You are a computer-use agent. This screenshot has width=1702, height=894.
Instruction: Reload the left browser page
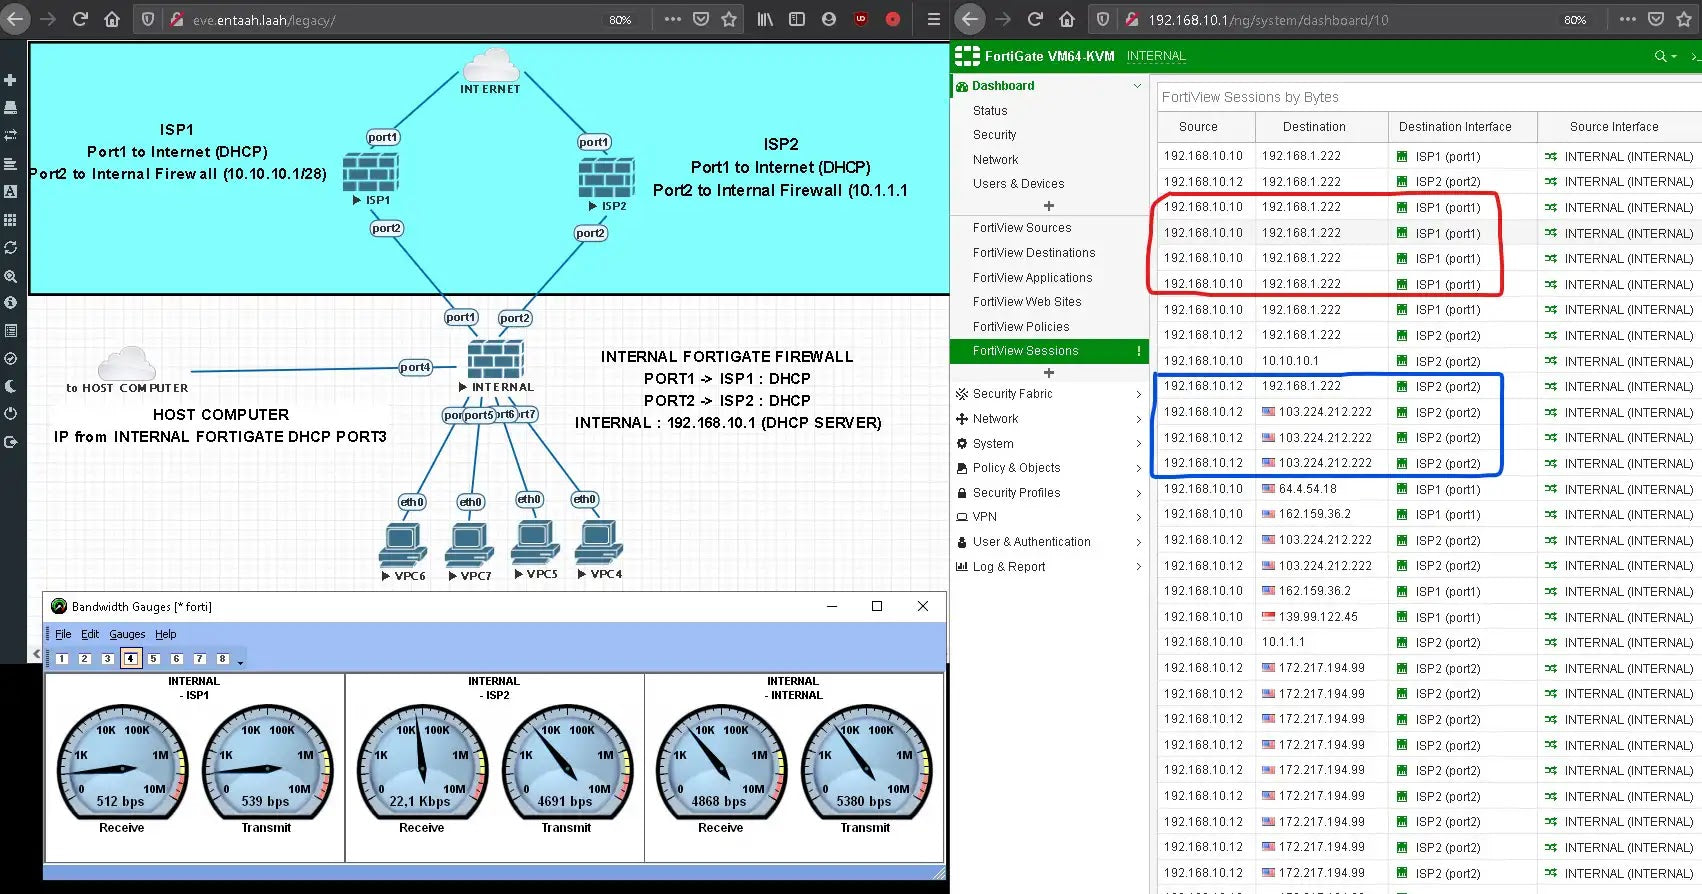tap(80, 19)
